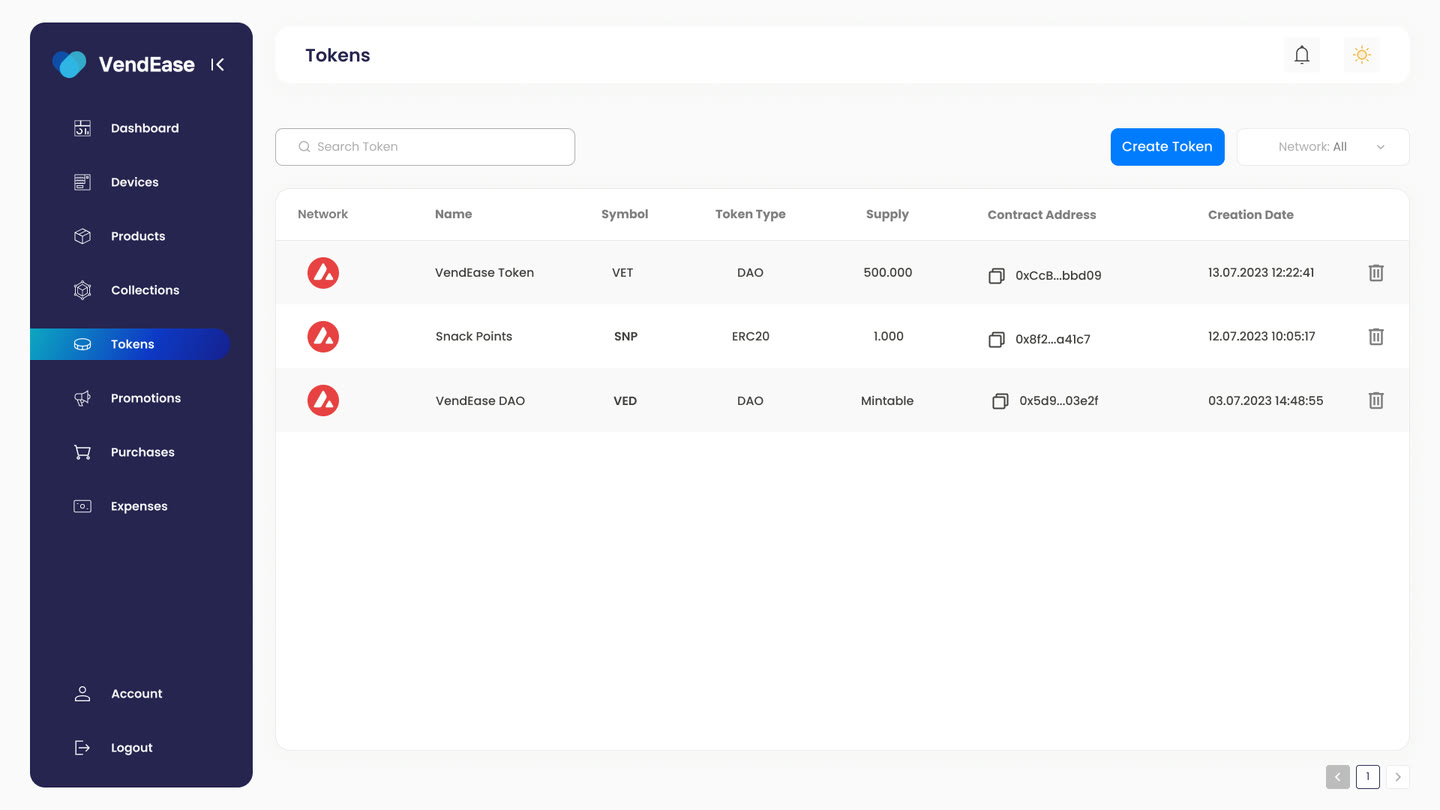Copy contract address 0x8f2...a41c7

click(996, 339)
